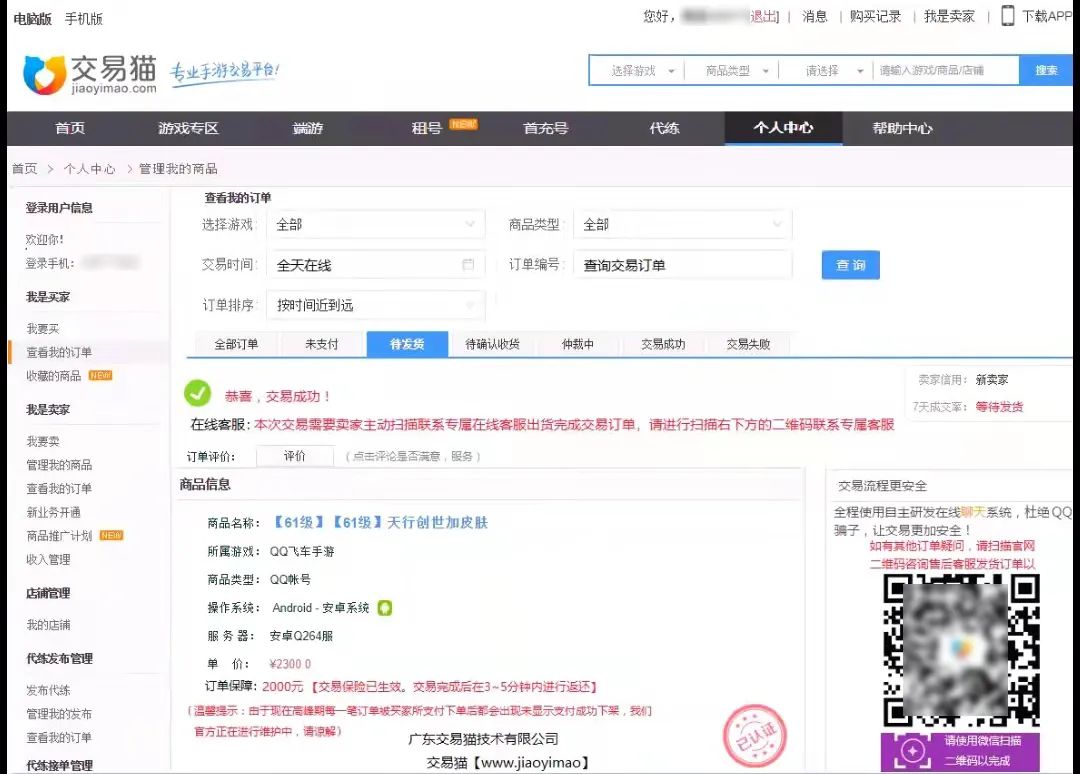The width and height of the screenshot is (1080, 774).
Task: Click the green Android system icon
Action: coord(384,608)
